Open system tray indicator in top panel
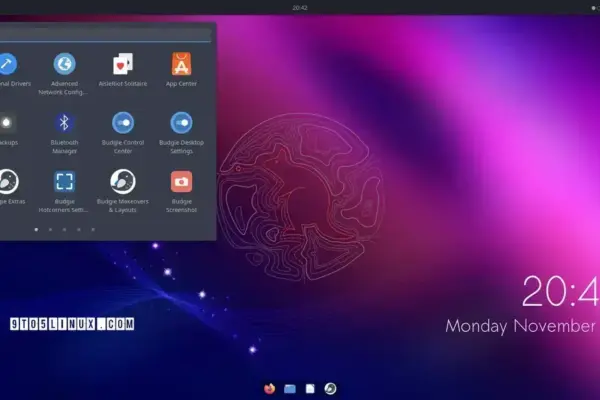This screenshot has height=400, width=600. click(x=595, y=8)
